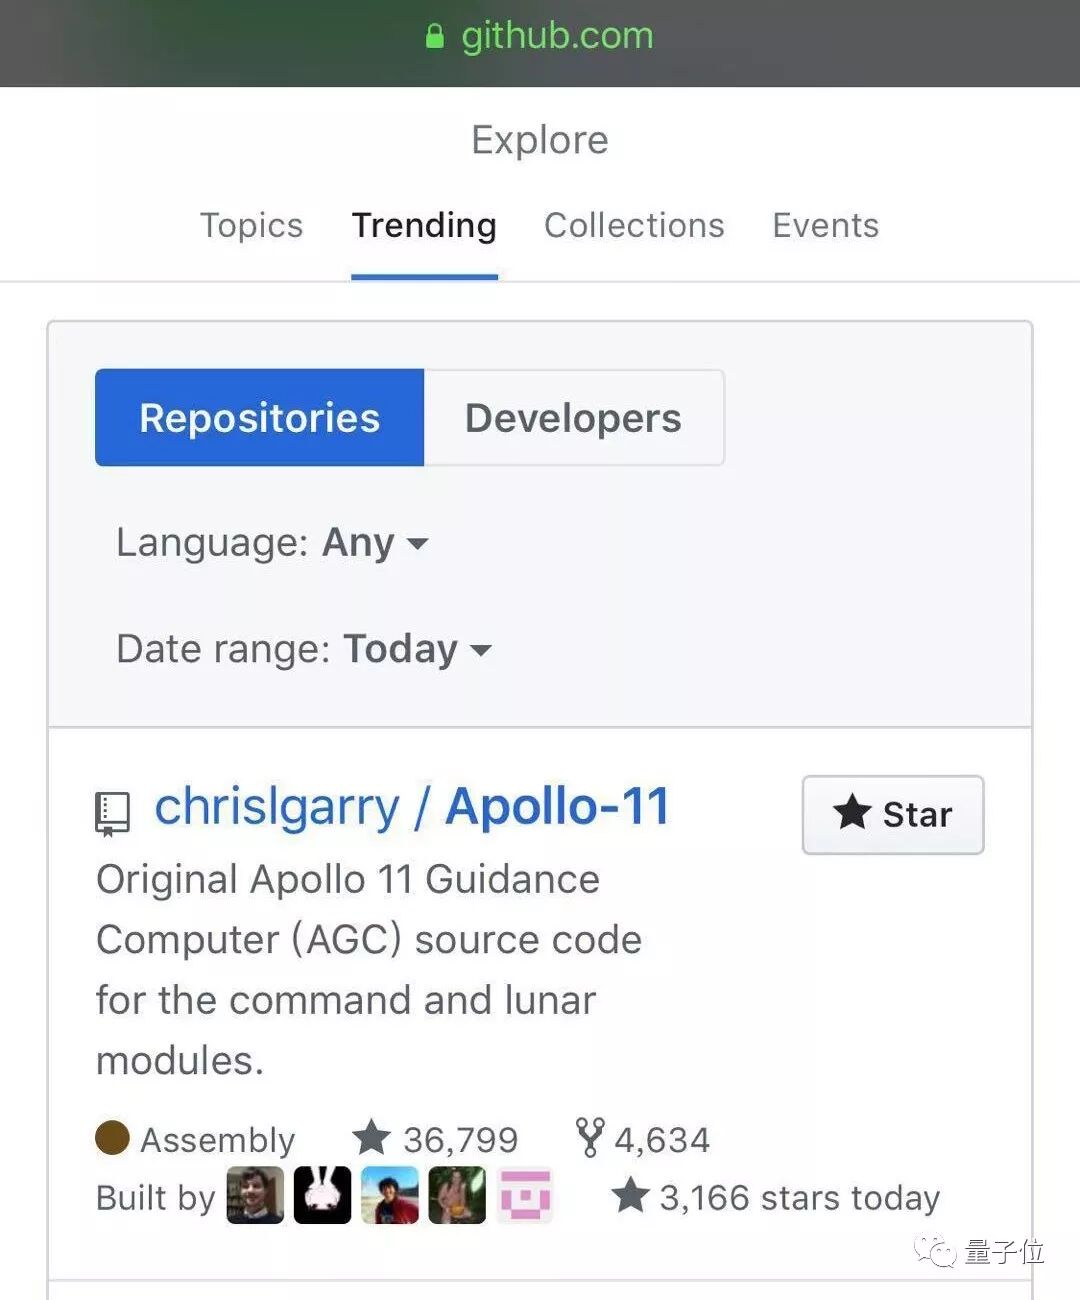Expand the Date range: Today dropdown
Image resolution: width=1080 pixels, height=1300 pixels.
[304, 649]
